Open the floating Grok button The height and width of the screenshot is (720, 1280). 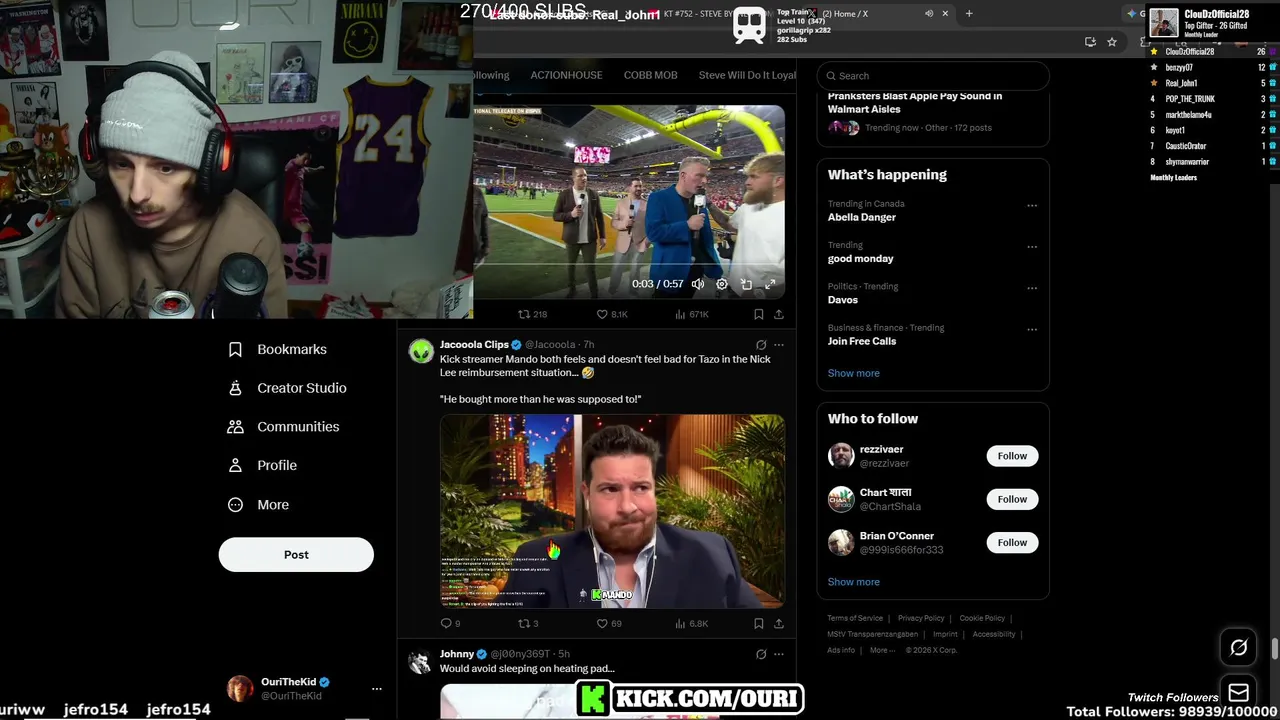click(1239, 648)
